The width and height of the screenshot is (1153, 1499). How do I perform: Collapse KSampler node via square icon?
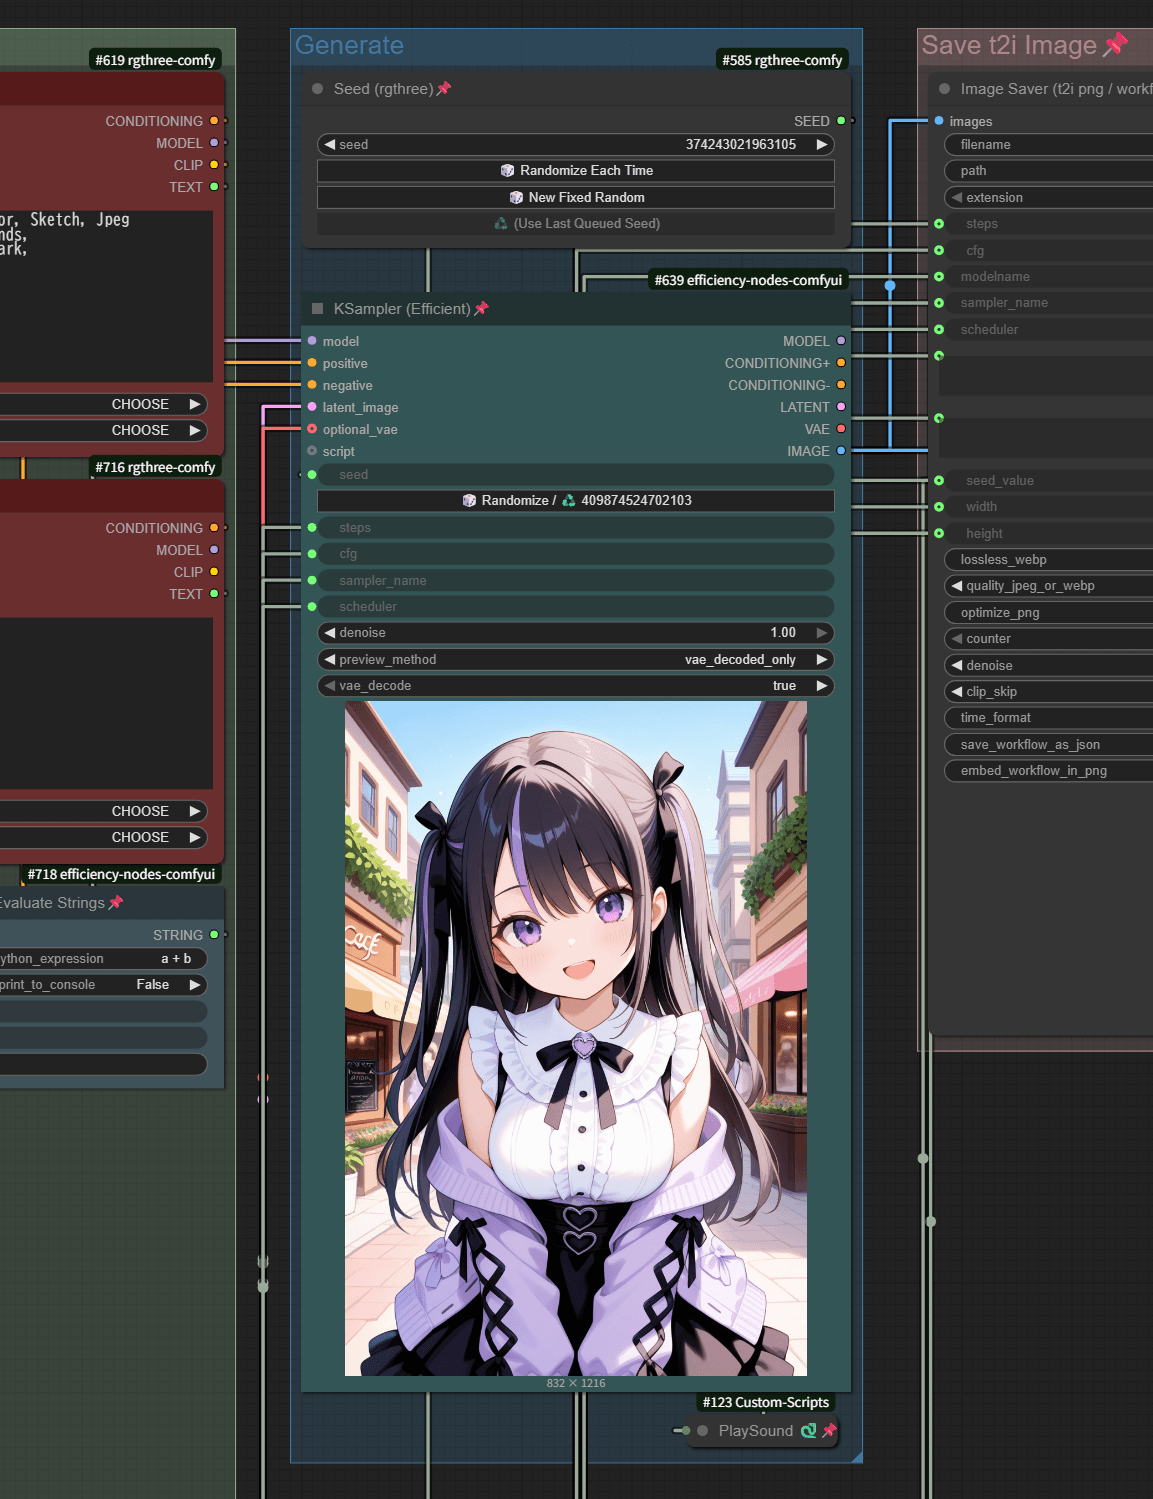coord(317,309)
